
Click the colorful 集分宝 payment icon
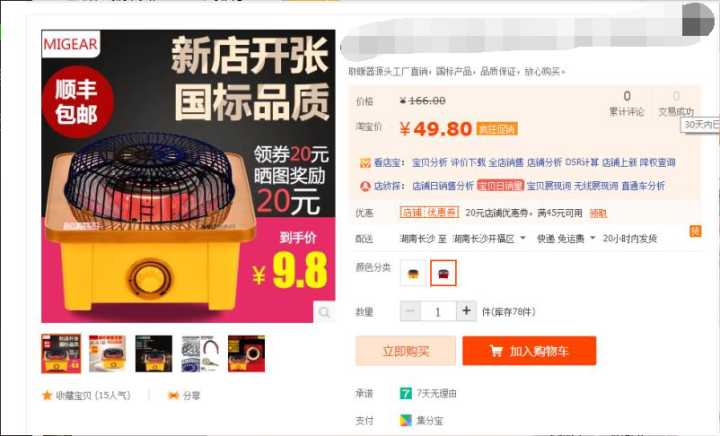click(406, 420)
